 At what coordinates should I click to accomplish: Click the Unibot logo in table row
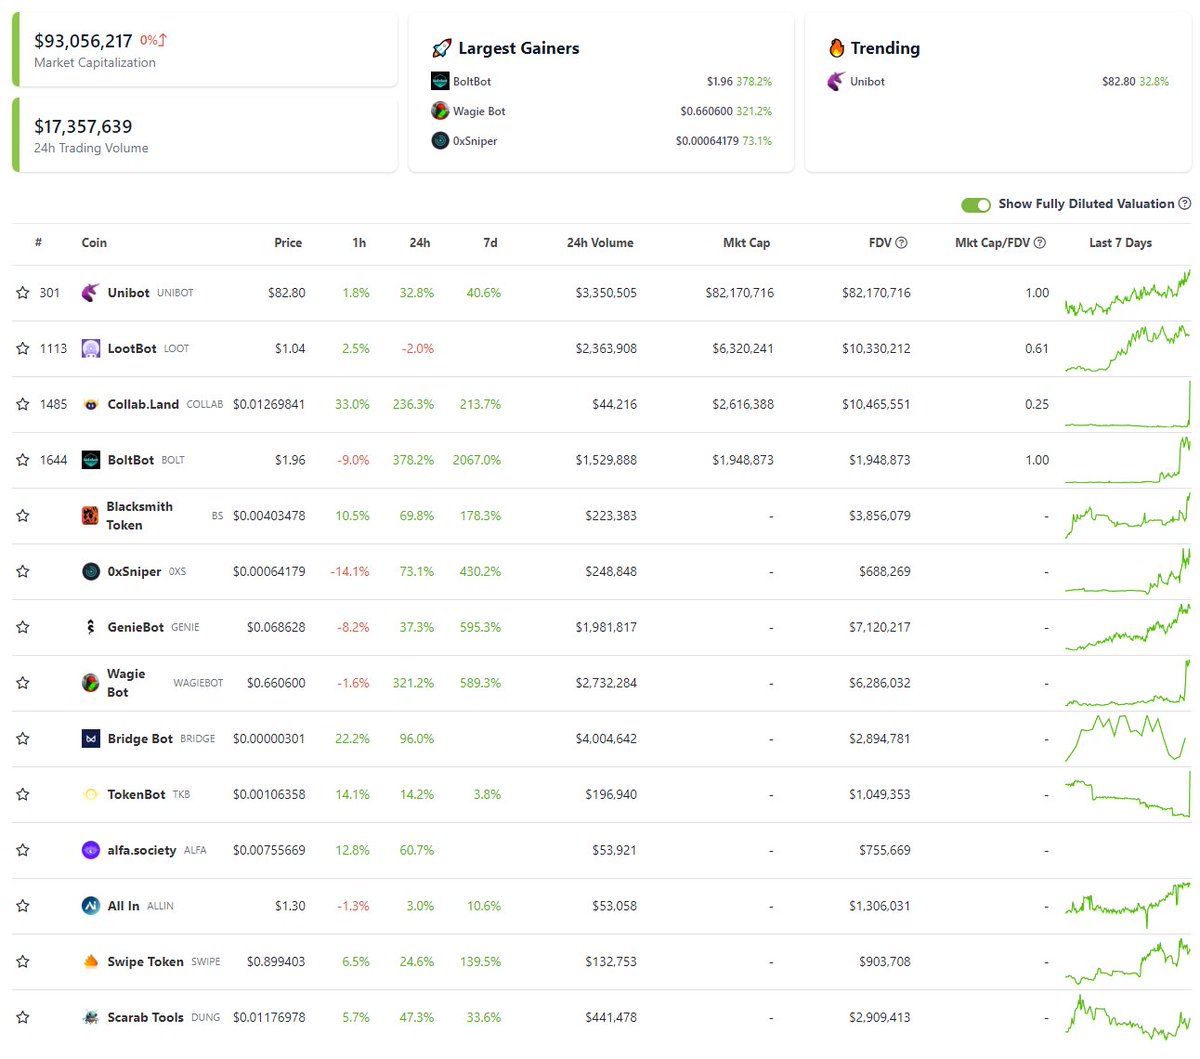coord(90,292)
